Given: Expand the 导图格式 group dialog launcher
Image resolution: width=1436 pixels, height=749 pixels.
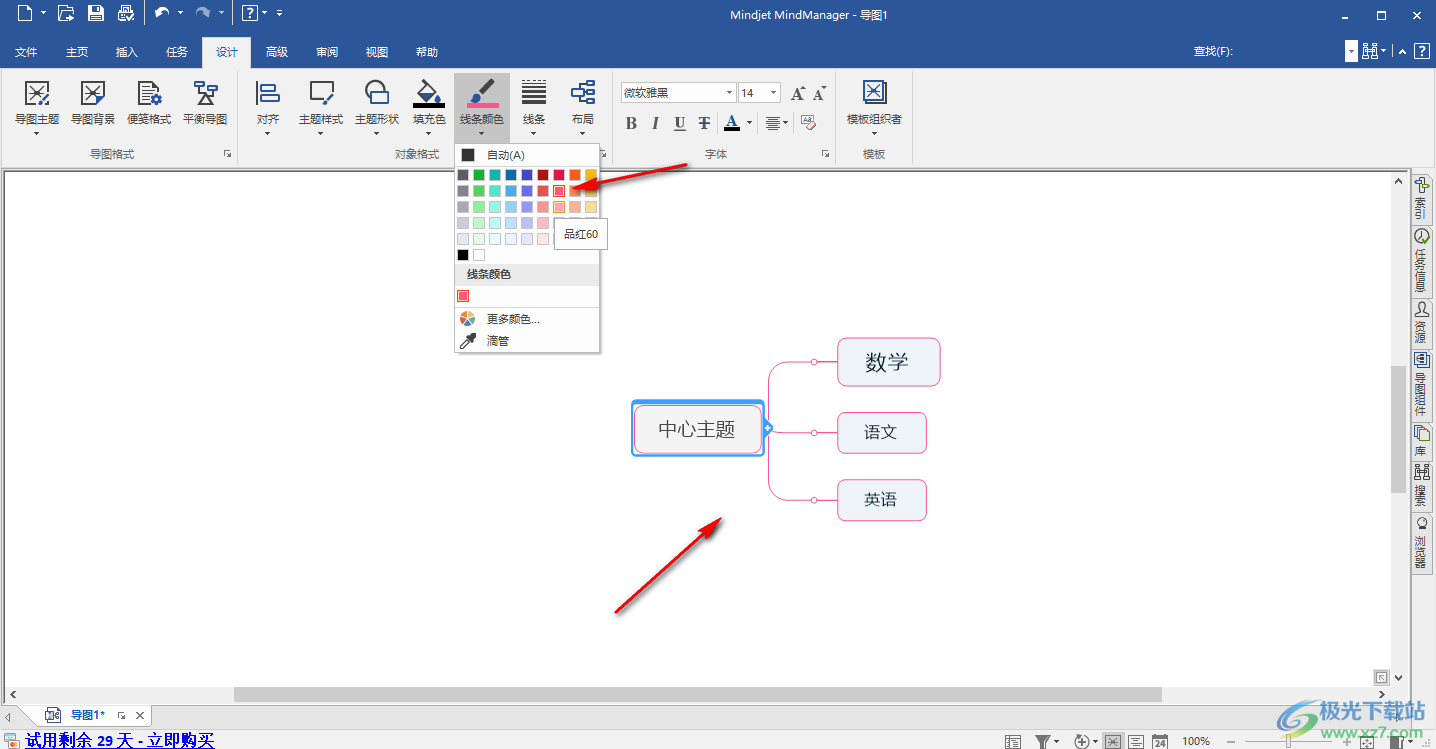Looking at the screenshot, I should 228,154.
